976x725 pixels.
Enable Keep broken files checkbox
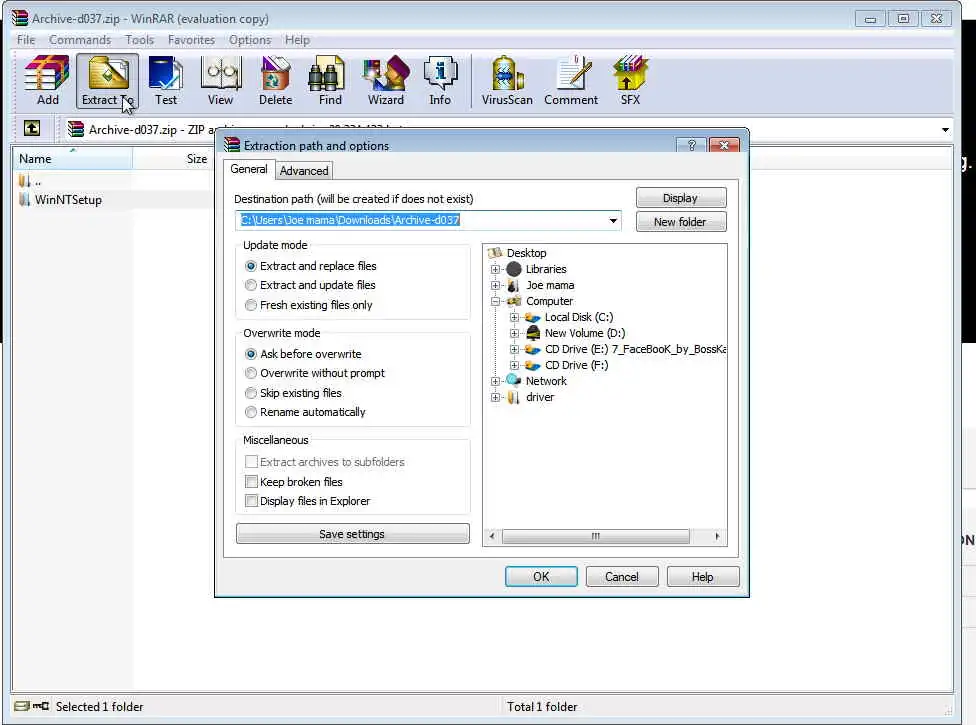[x=251, y=482]
